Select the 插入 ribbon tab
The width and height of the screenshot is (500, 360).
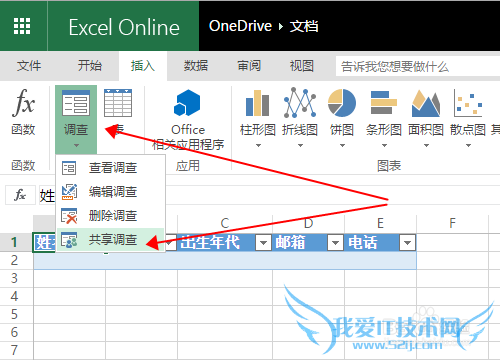click(143, 66)
